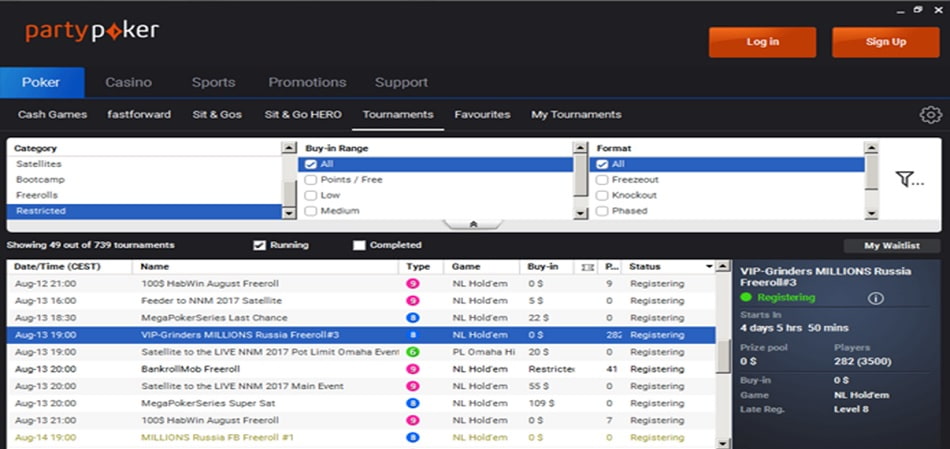Check the Knockout format option

602,195
